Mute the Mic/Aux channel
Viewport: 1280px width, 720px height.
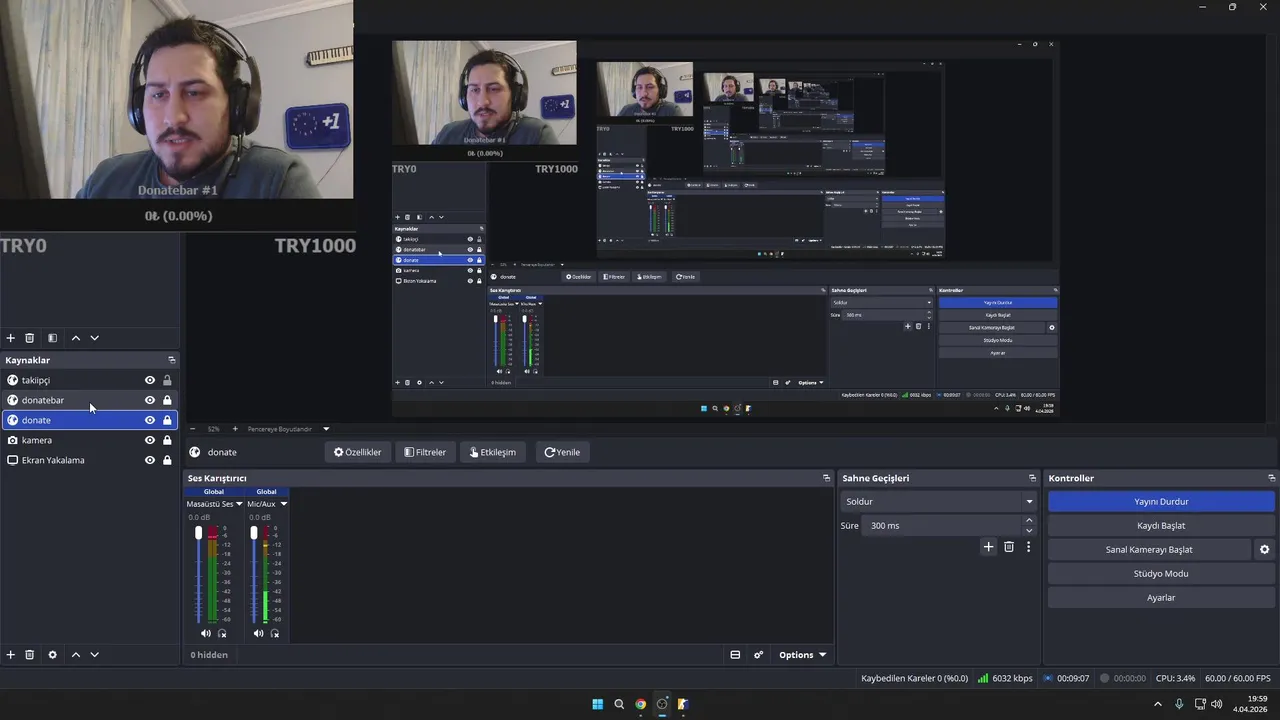point(258,634)
